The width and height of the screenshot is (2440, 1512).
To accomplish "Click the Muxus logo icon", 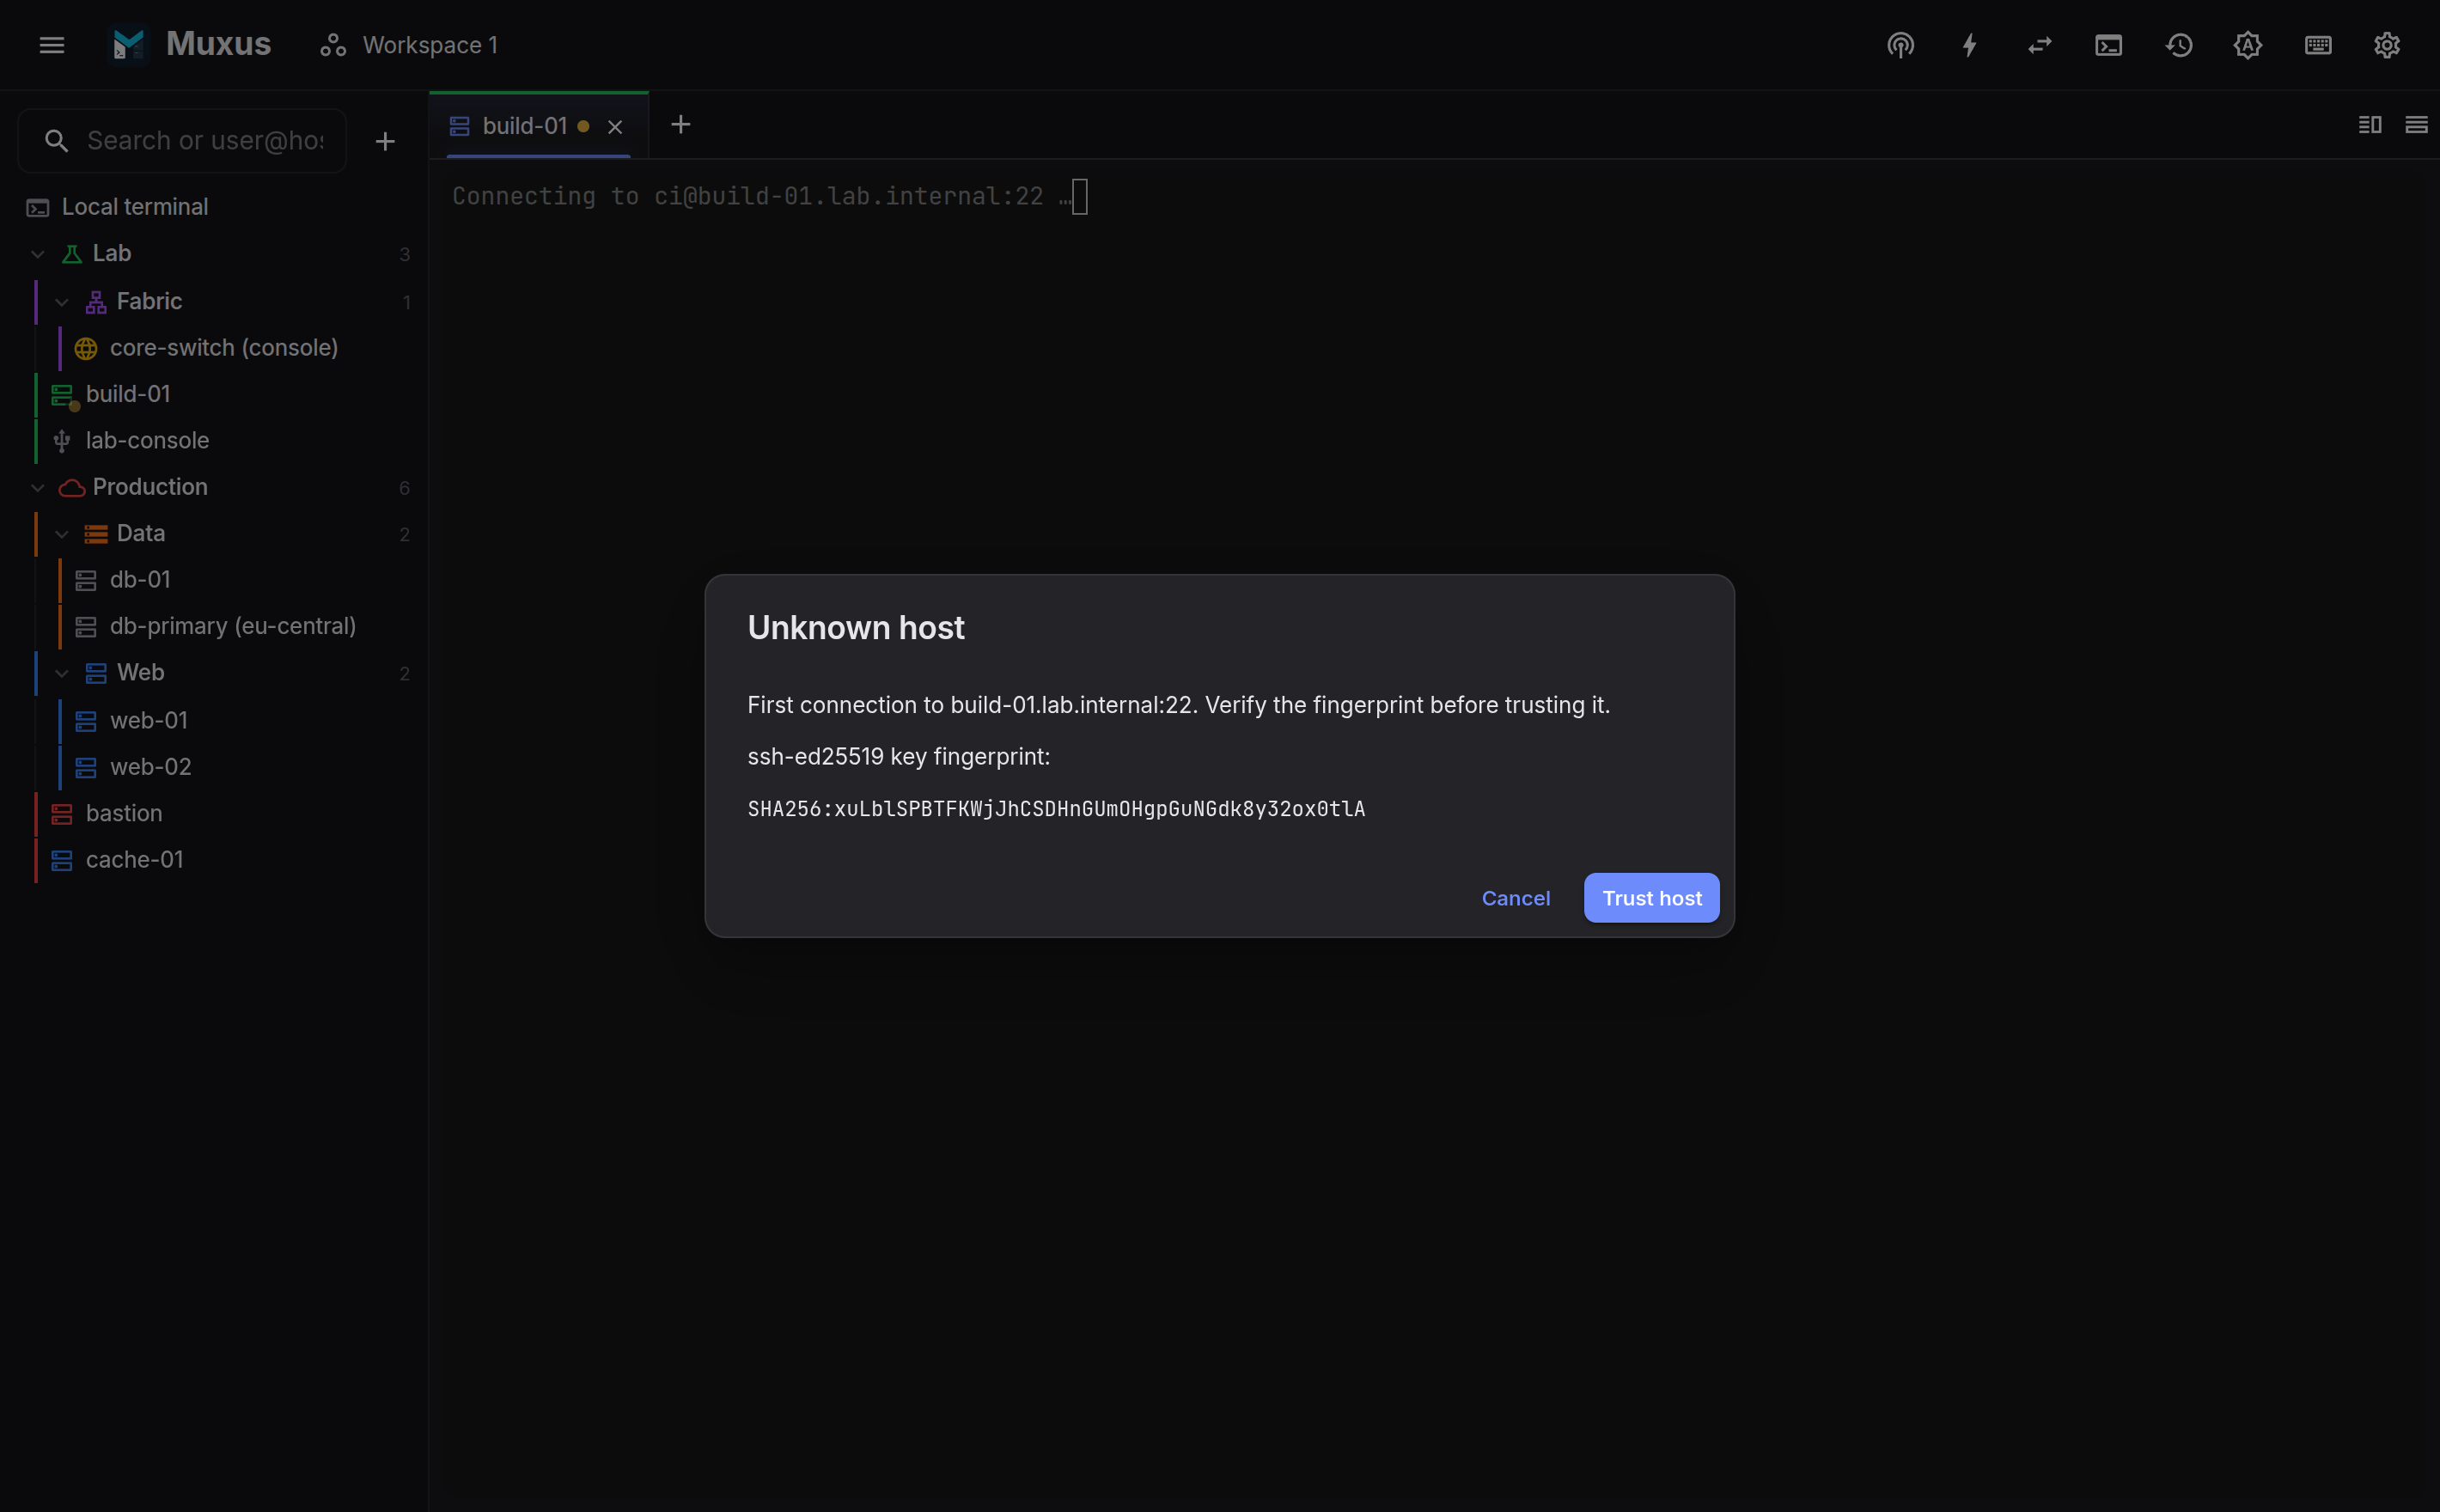I will [x=129, y=45].
